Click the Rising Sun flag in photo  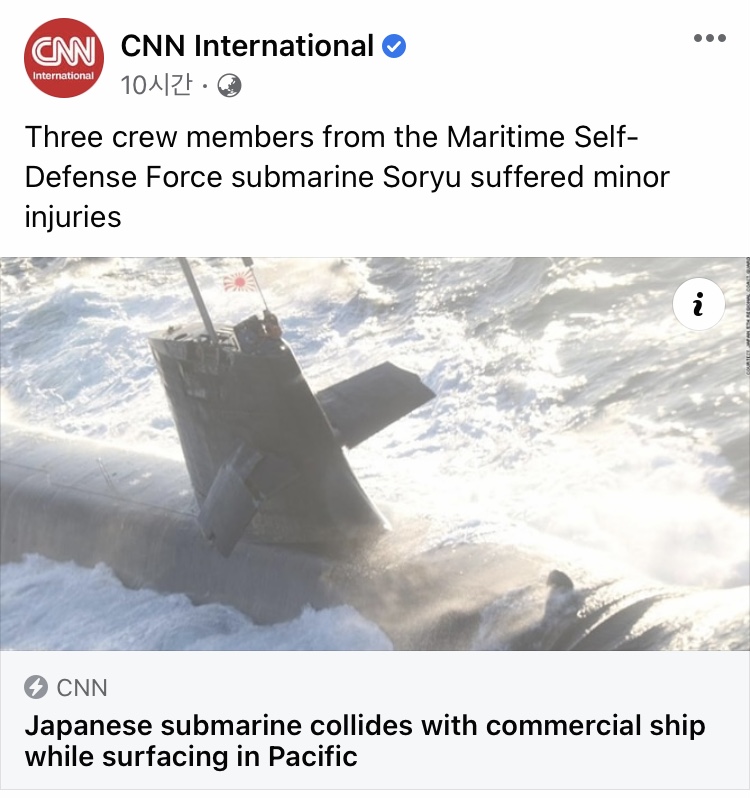point(239,281)
